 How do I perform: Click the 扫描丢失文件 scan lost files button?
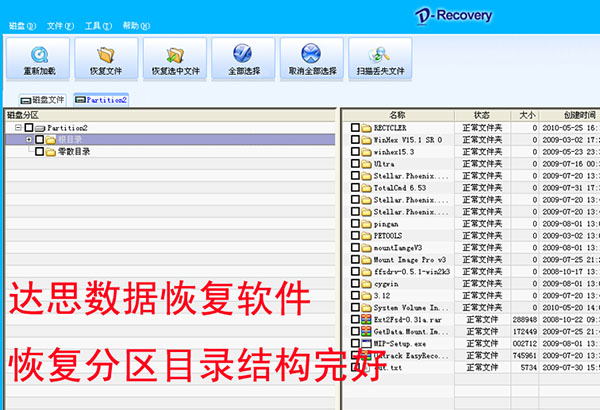click(380, 59)
